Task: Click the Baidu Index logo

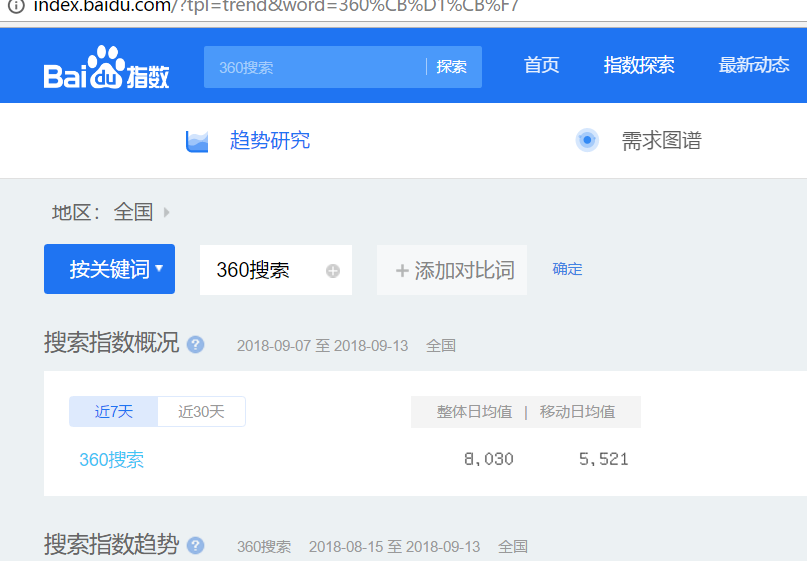Action: point(107,67)
